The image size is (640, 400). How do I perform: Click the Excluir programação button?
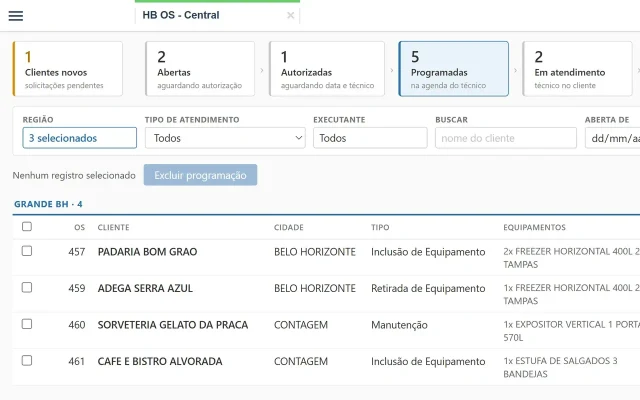[x=200, y=175]
